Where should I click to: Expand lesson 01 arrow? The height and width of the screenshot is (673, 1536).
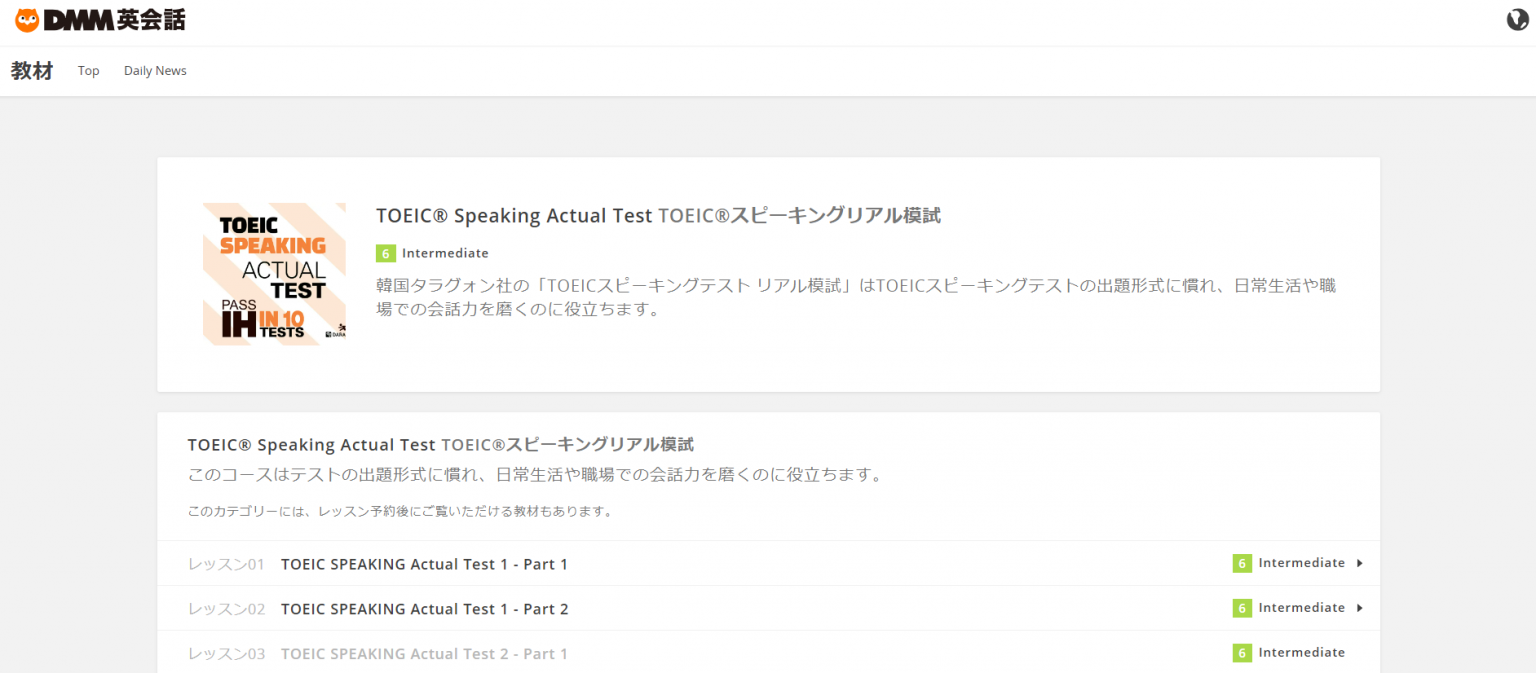[x=1360, y=563]
